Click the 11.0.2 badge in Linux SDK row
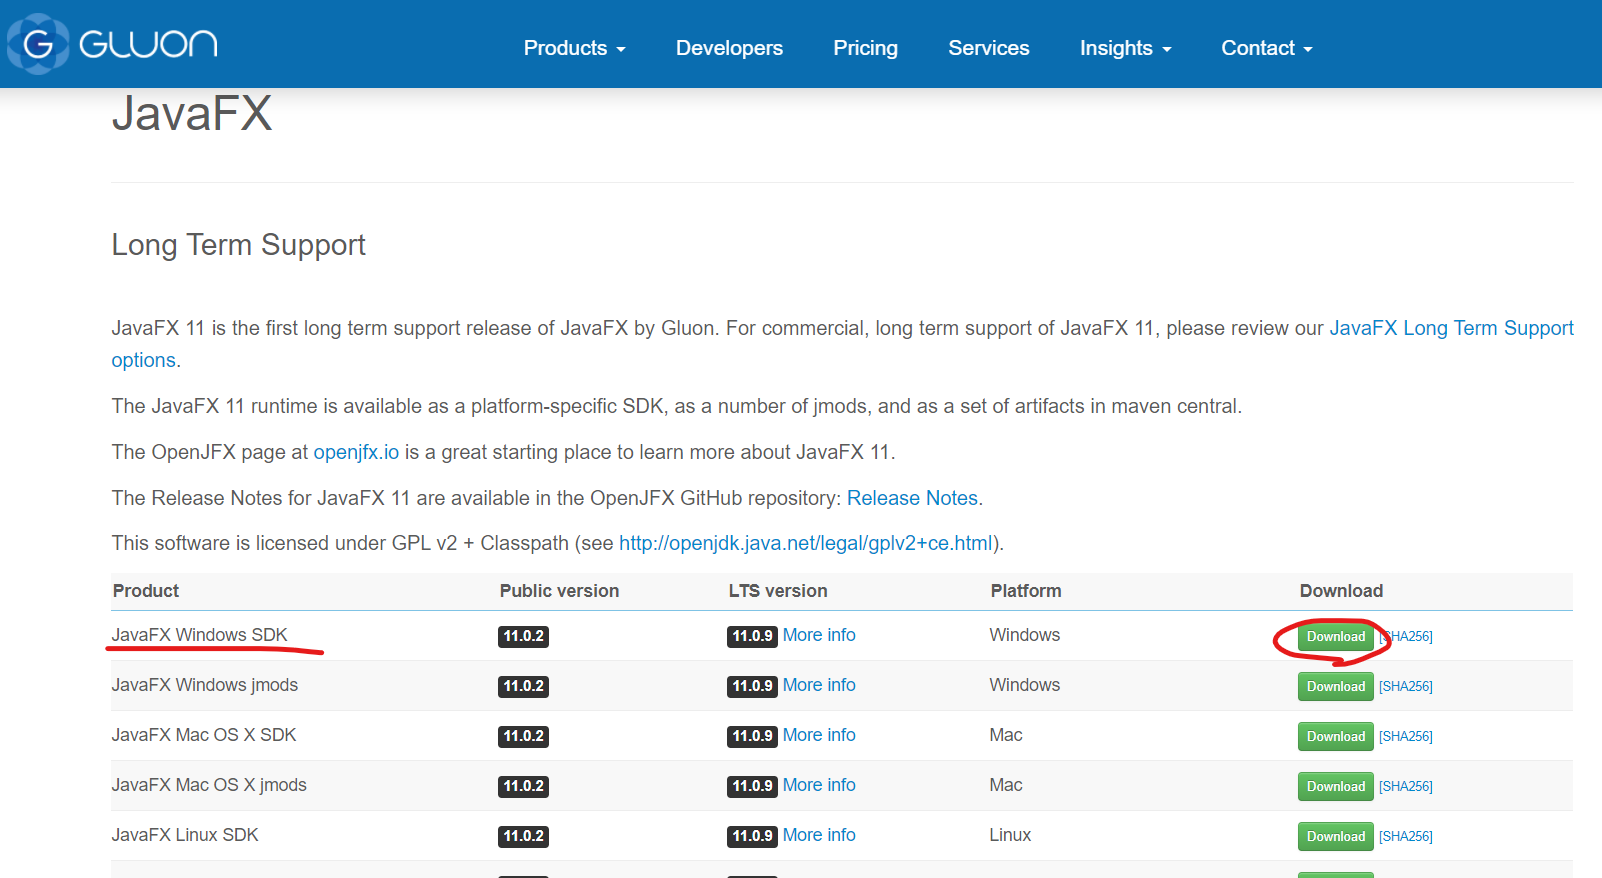The height and width of the screenshot is (878, 1602). point(523,836)
